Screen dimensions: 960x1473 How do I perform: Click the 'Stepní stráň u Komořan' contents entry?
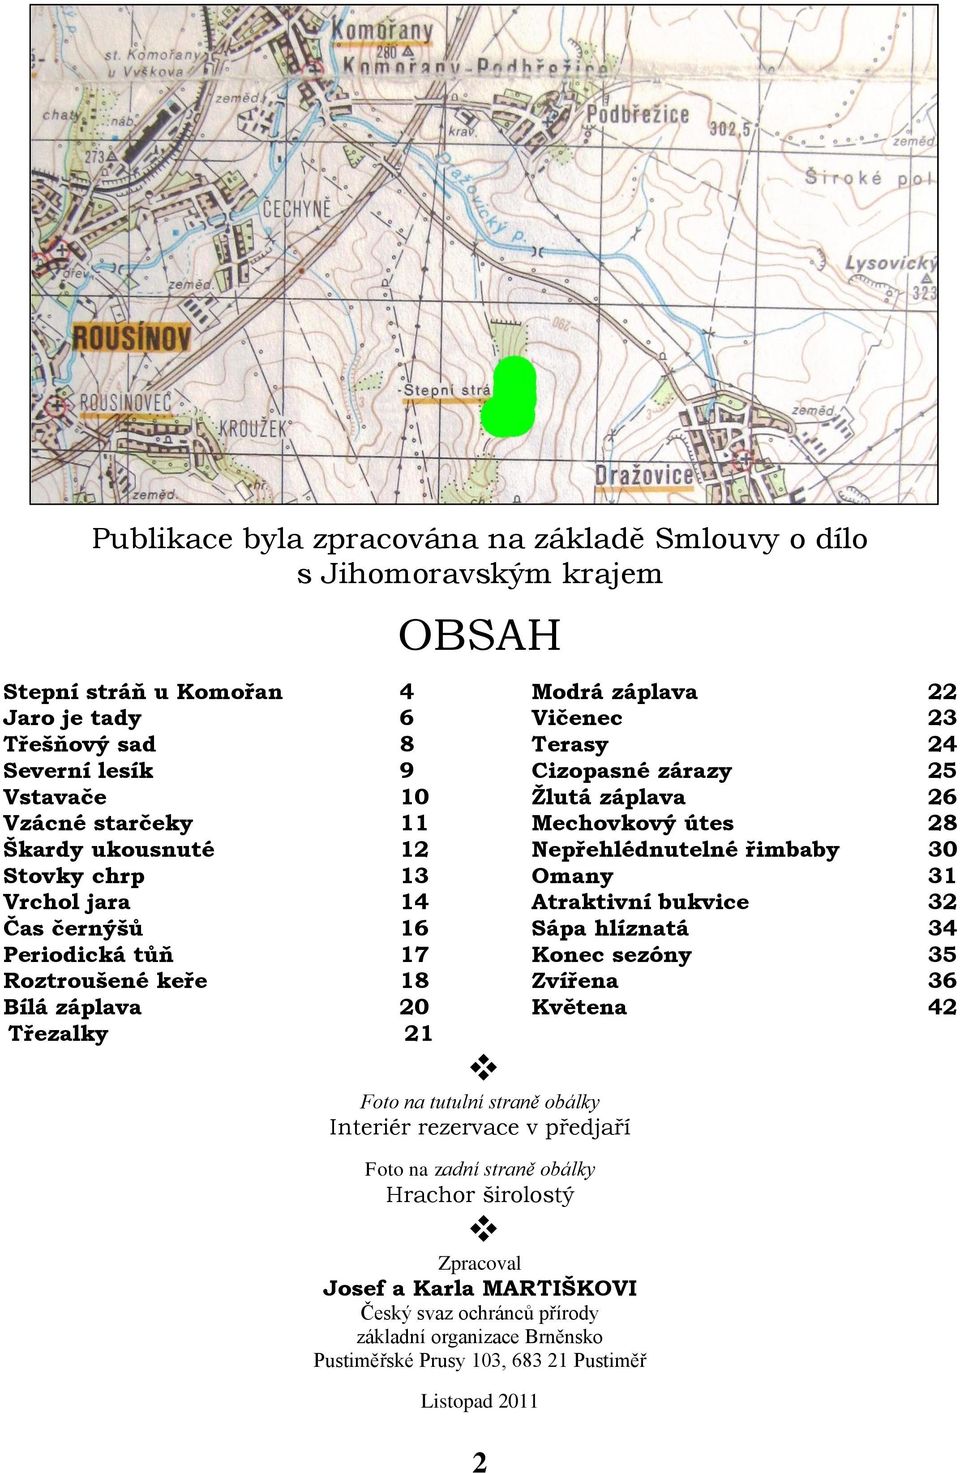(143, 692)
